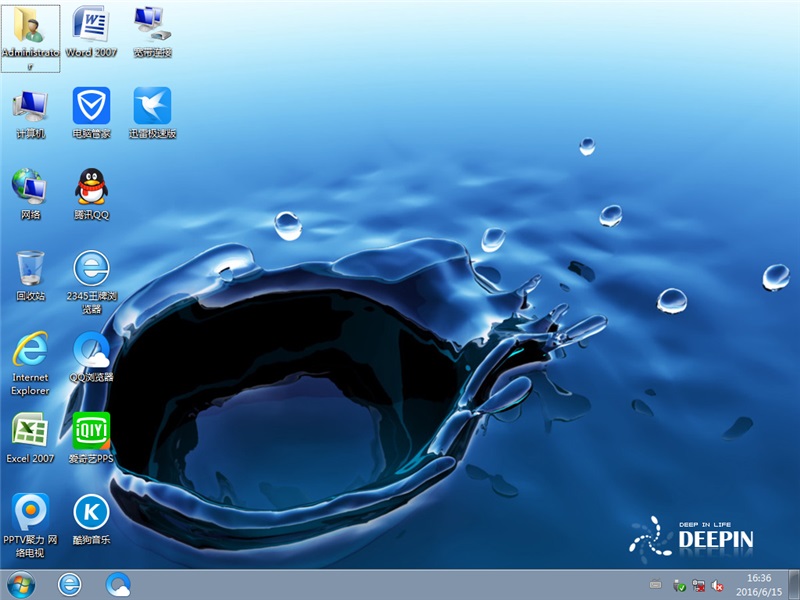Screen dimensions: 800x600
Task: Open the clock showing 16:36
Action: pyautogui.click(x=762, y=585)
